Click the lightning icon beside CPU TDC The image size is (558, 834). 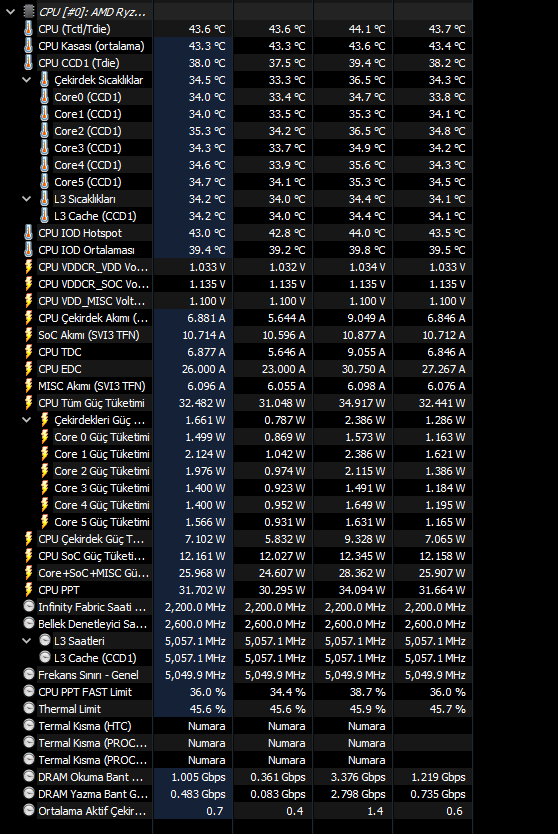(28, 352)
